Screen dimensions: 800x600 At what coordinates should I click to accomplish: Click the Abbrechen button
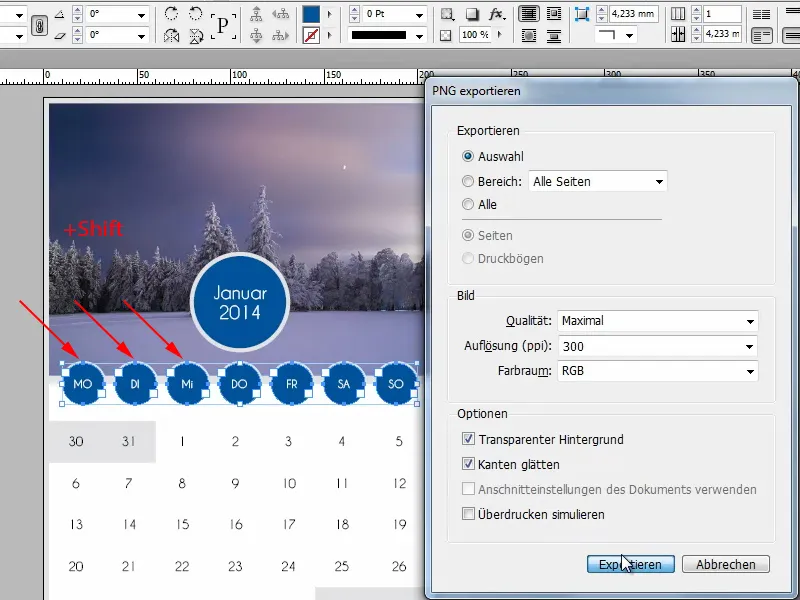pos(726,564)
